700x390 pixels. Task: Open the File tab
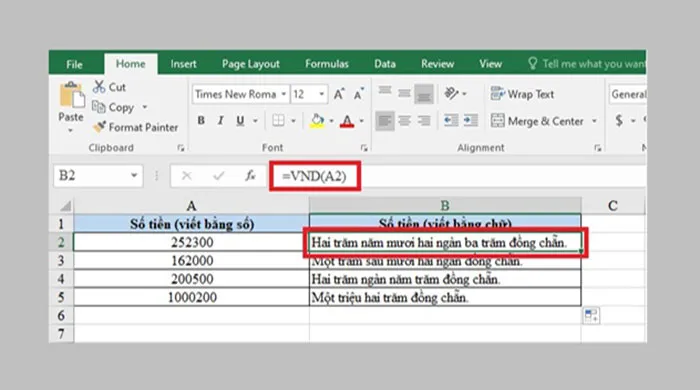(x=75, y=64)
